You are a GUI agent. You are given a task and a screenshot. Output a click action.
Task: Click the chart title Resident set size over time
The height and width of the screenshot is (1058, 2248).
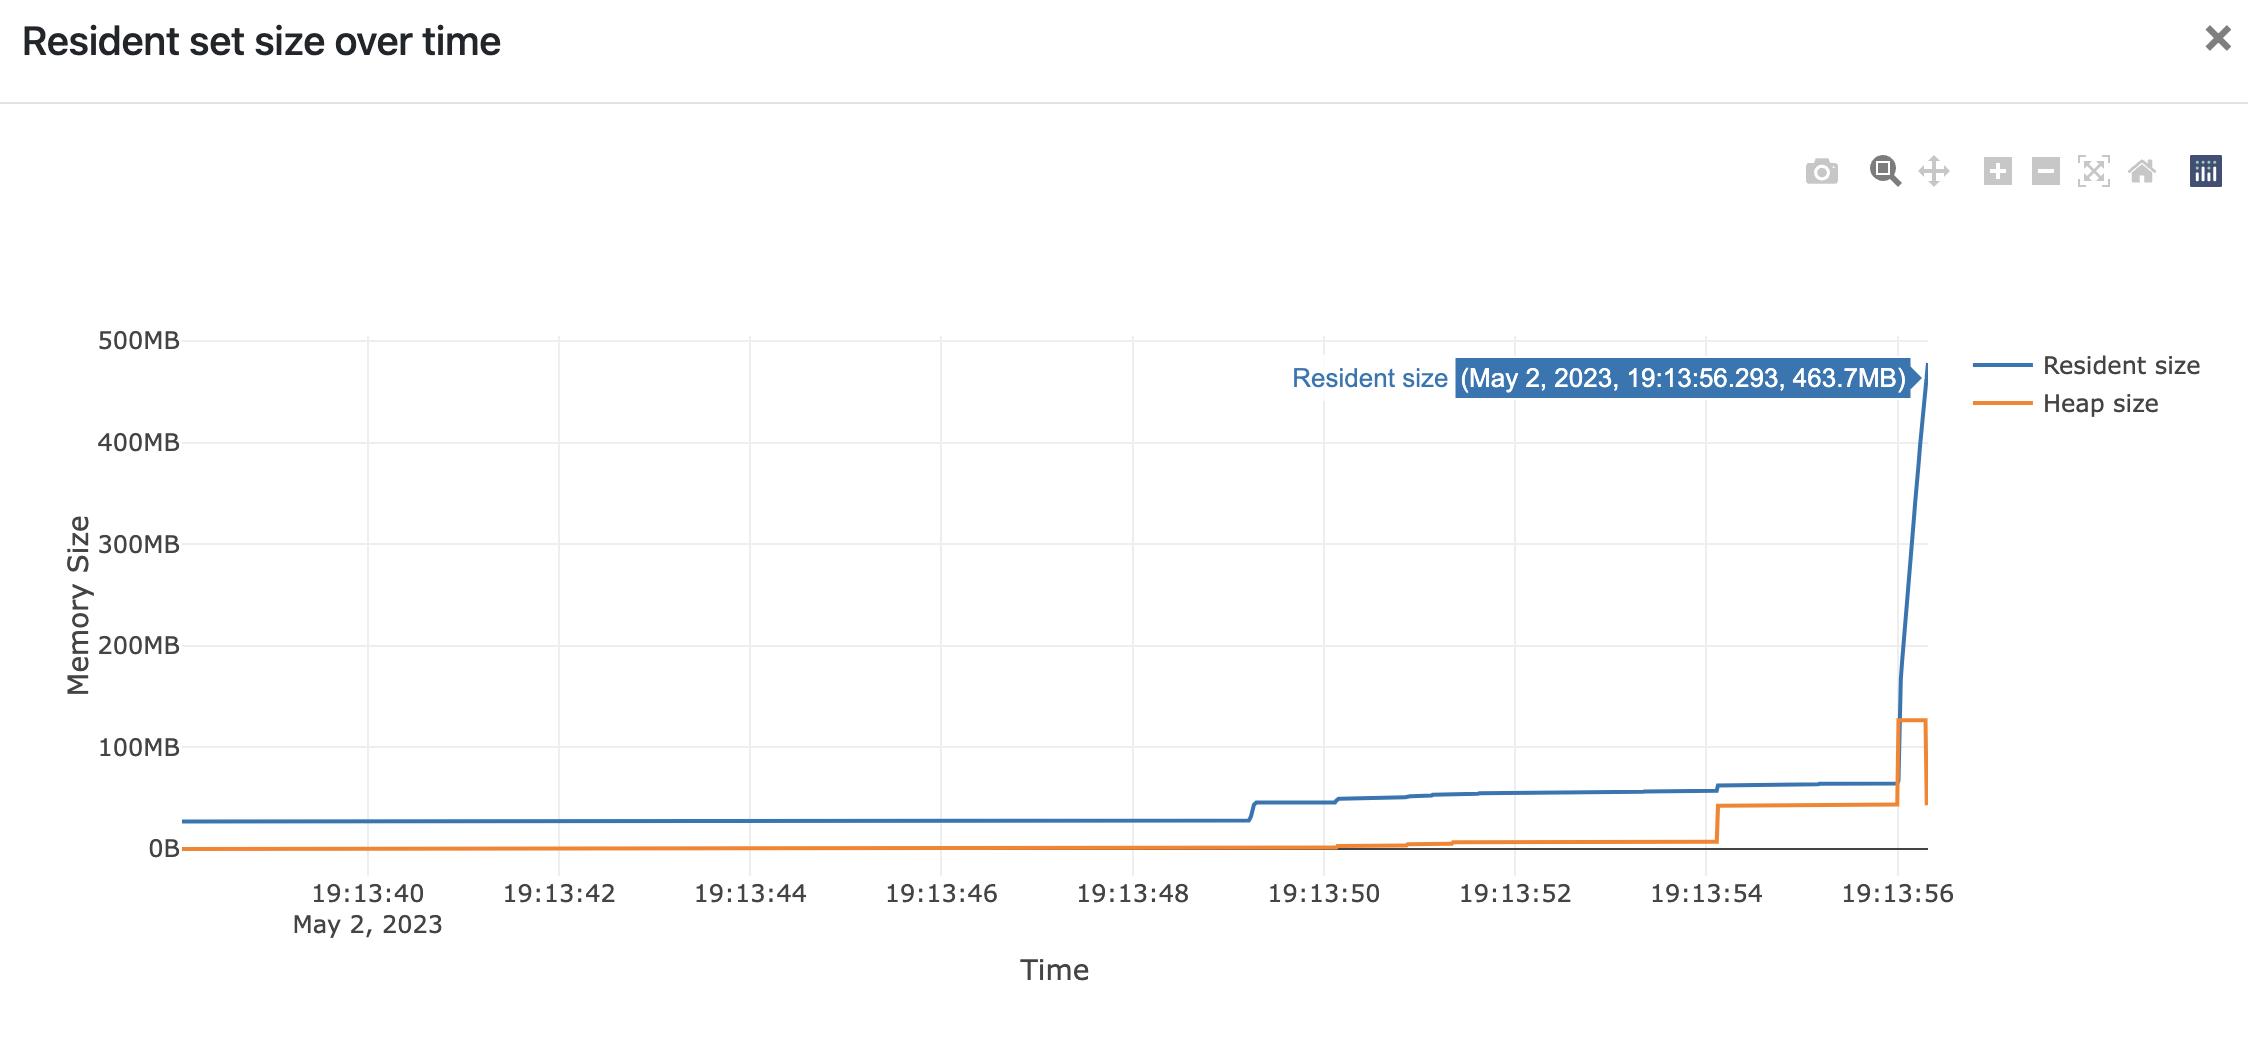(x=262, y=41)
